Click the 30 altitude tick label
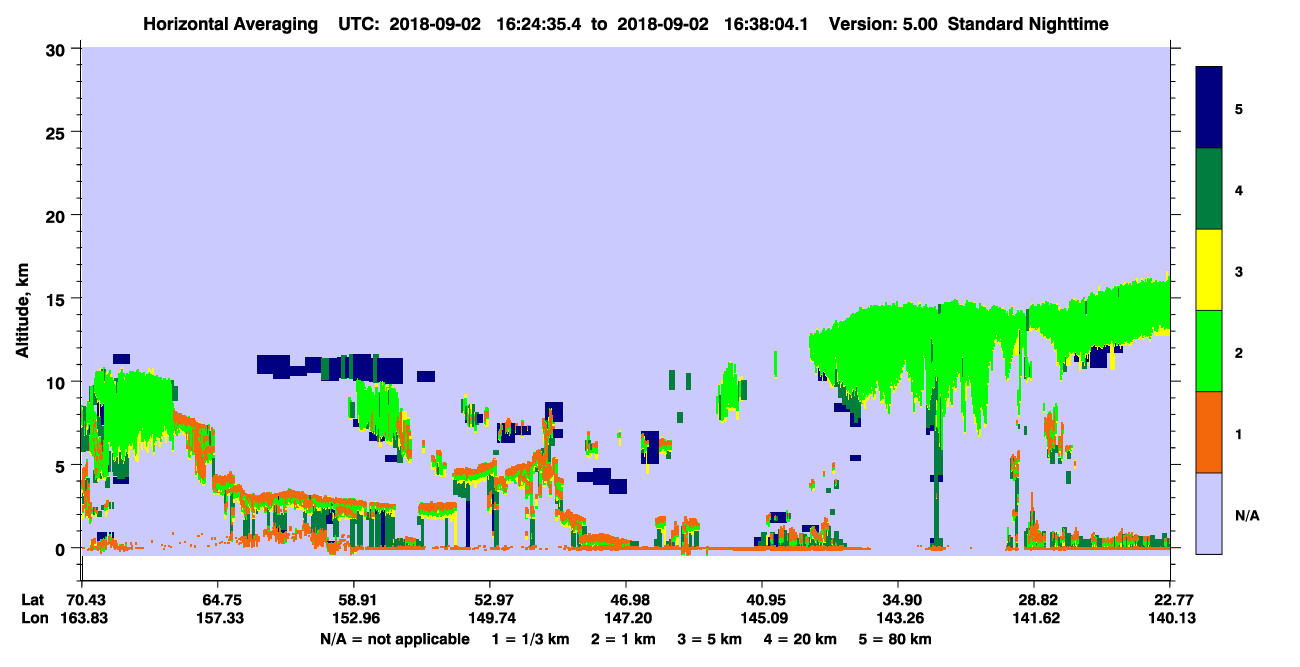The height and width of the screenshot is (667, 1300). pos(60,49)
